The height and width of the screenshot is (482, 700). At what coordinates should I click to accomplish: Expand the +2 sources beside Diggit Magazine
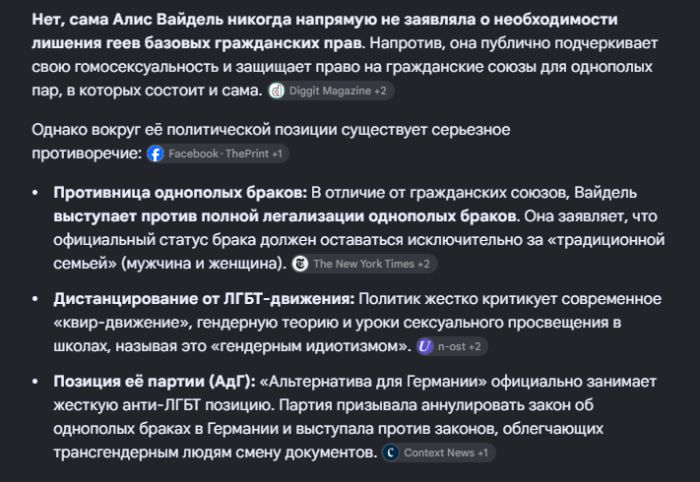tap(380, 91)
